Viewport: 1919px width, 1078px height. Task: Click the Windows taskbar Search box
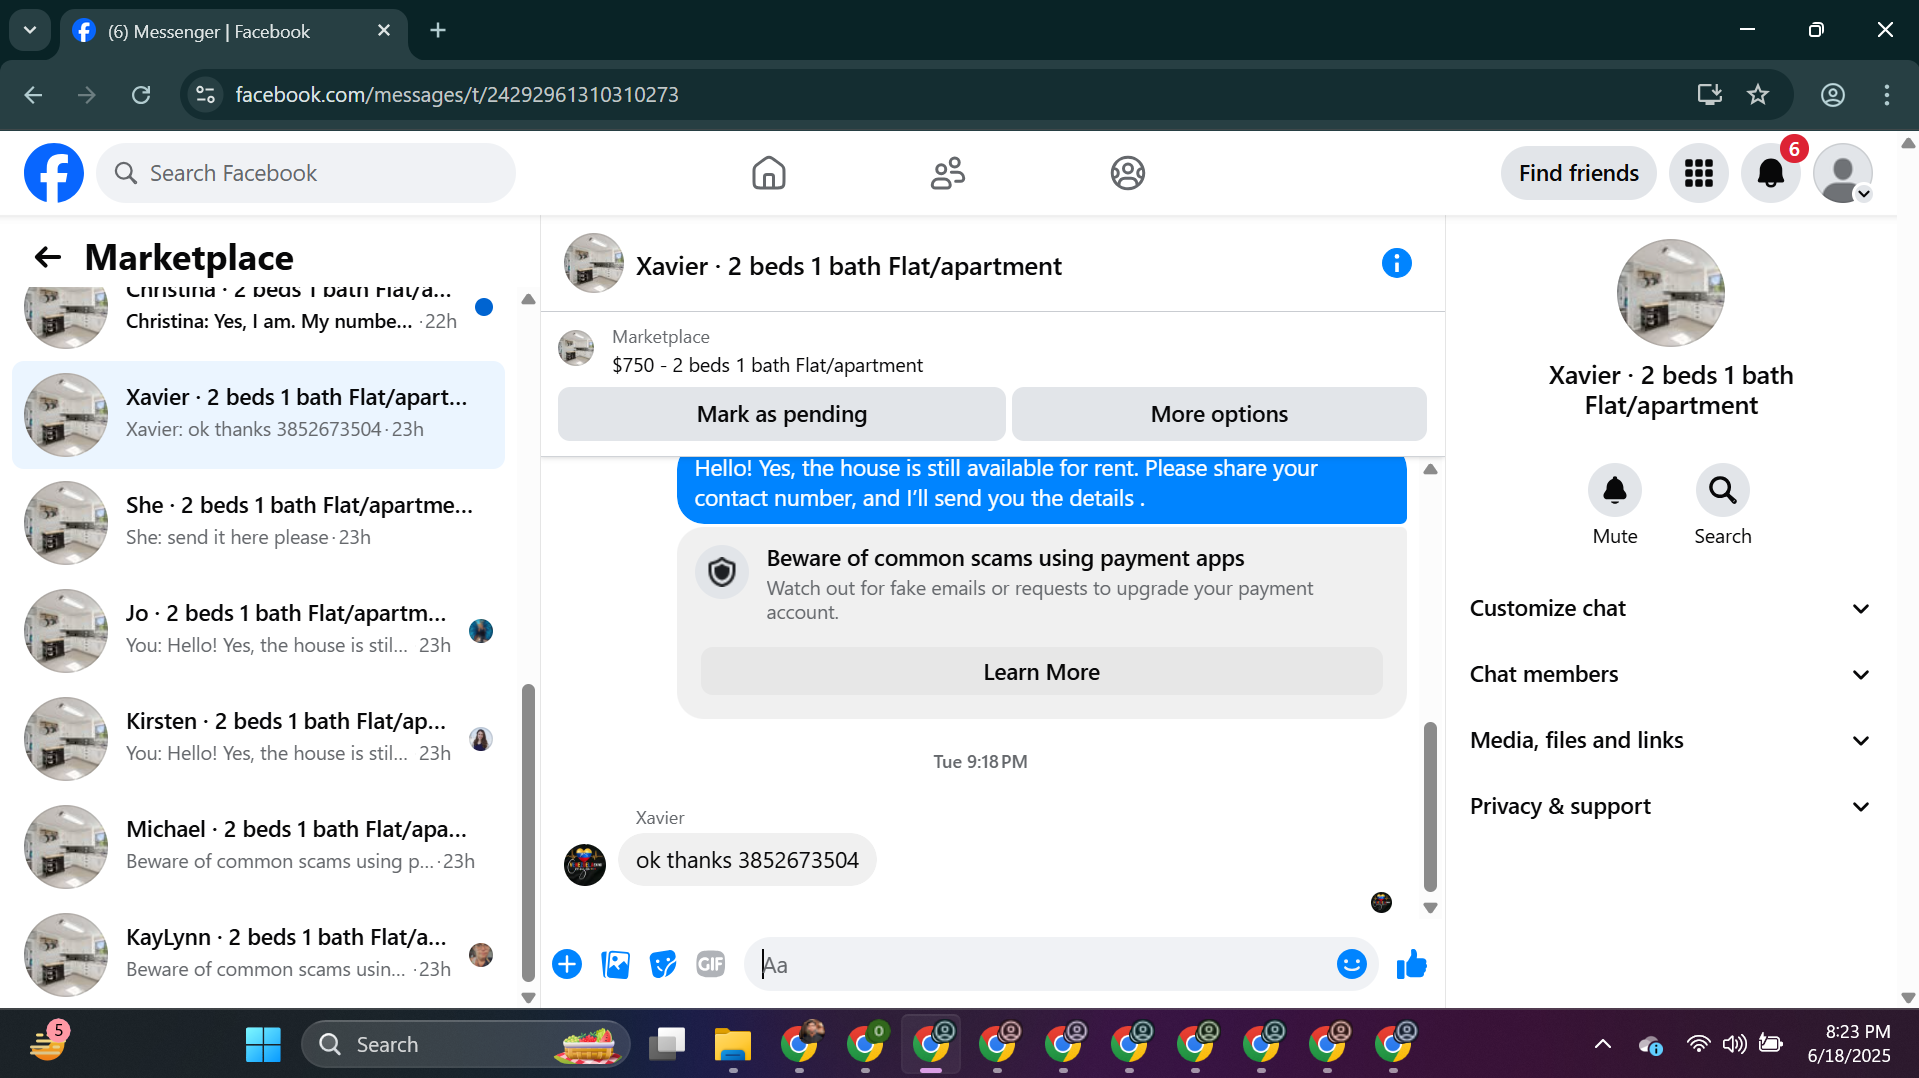click(x=465, y=1045)
